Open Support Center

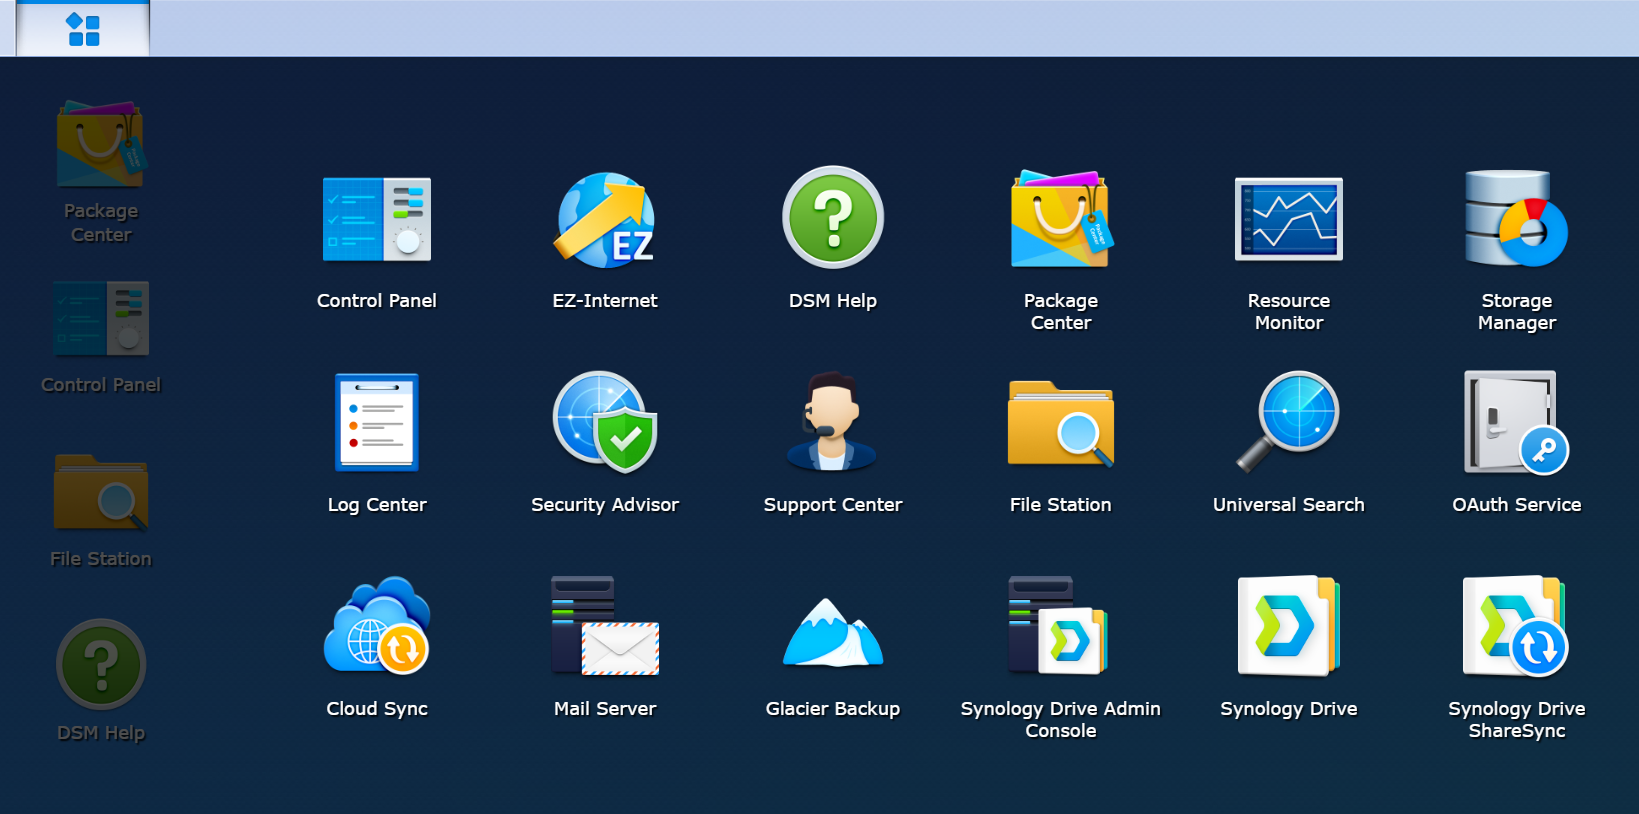[x=833, y=421]
